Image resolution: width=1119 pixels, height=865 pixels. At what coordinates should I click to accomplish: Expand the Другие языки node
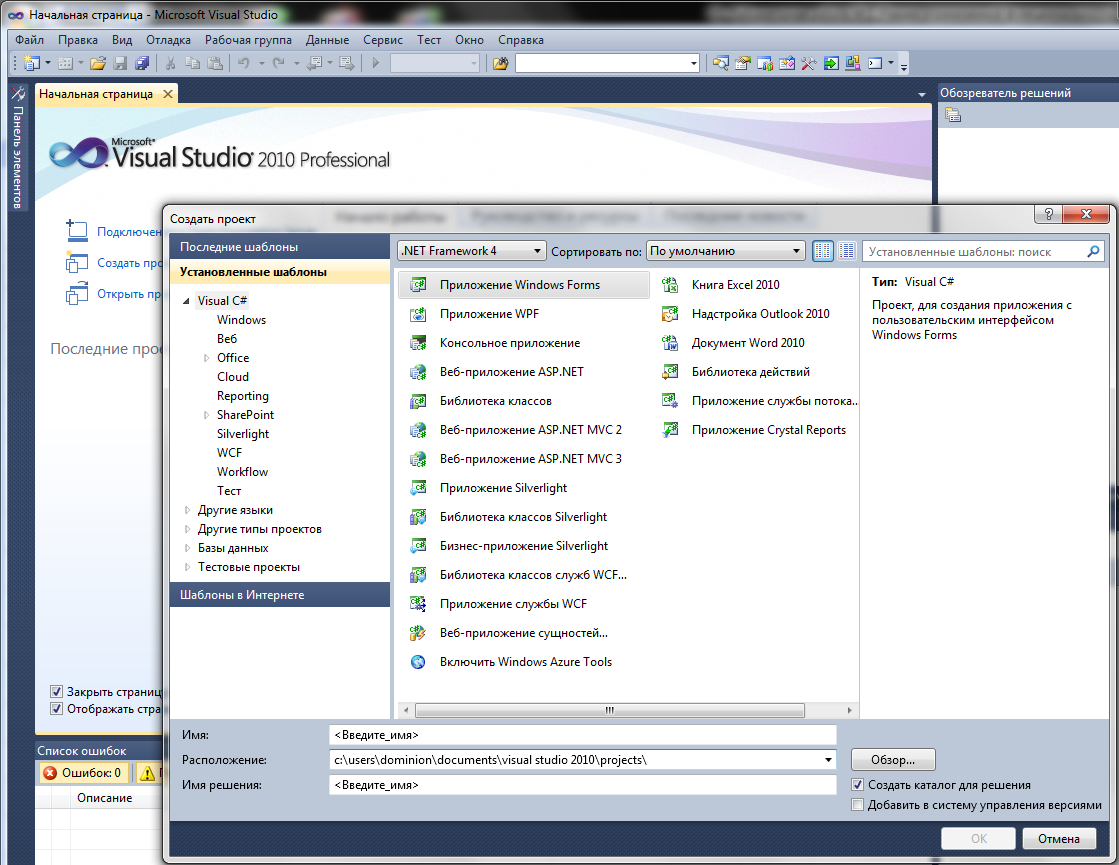pyautogui.click(x=187, y=510)
